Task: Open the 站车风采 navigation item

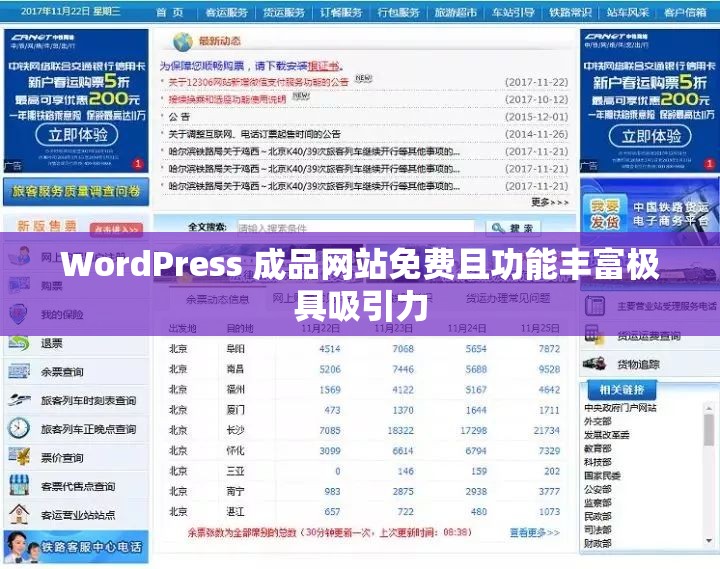Action: tap(628, 12)
